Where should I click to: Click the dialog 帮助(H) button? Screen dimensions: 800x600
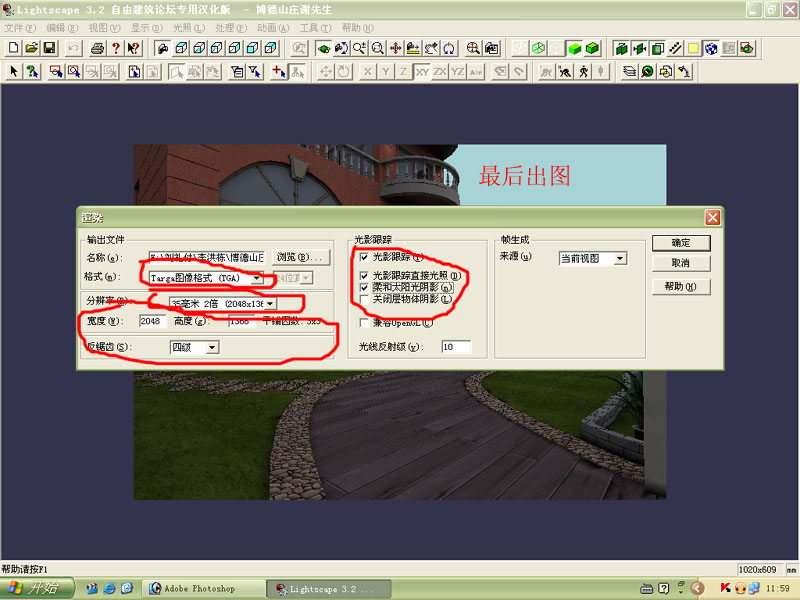(681, 287)
